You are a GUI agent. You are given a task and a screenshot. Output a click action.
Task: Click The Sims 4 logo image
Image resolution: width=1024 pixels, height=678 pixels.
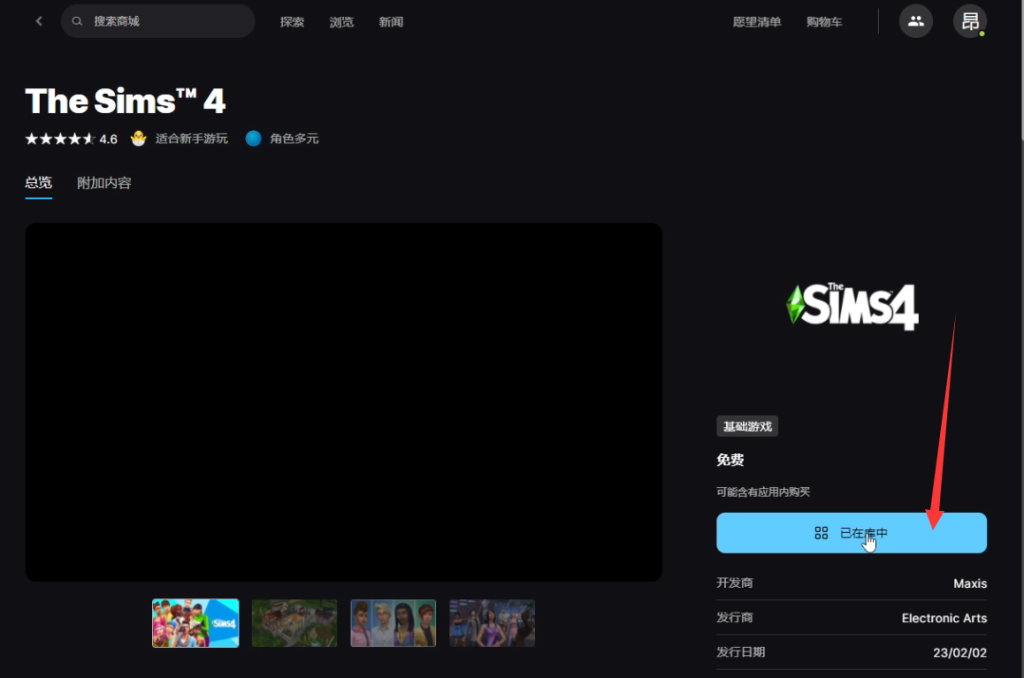[852, 306]
